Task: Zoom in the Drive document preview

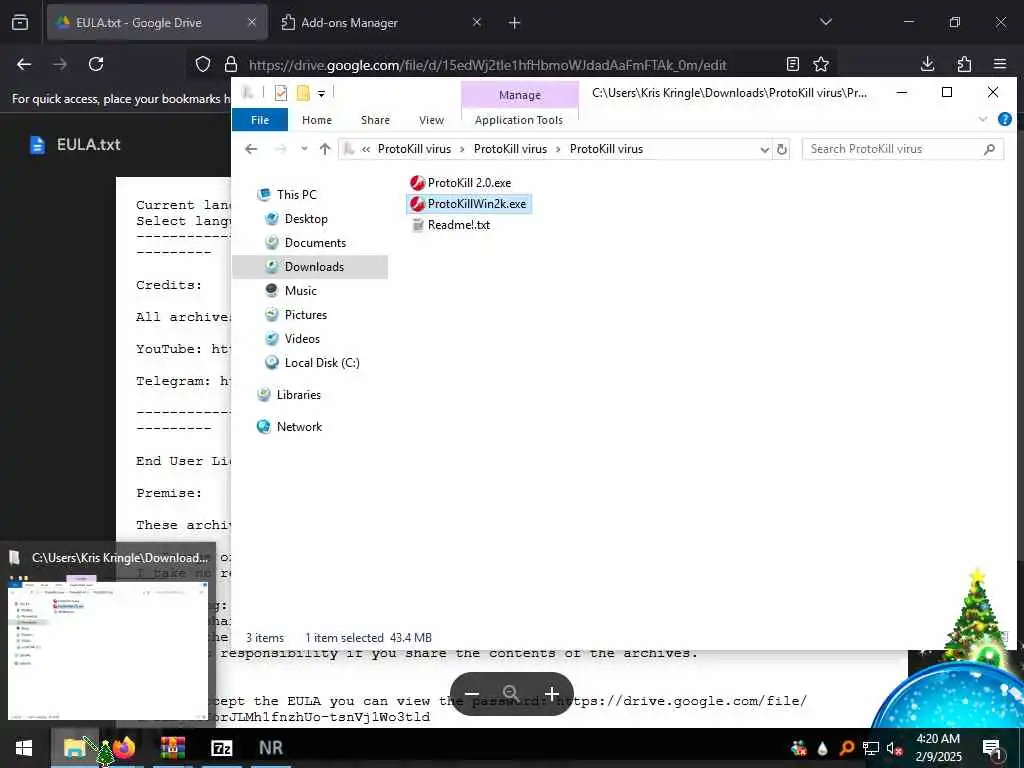Action: point(552,694)
